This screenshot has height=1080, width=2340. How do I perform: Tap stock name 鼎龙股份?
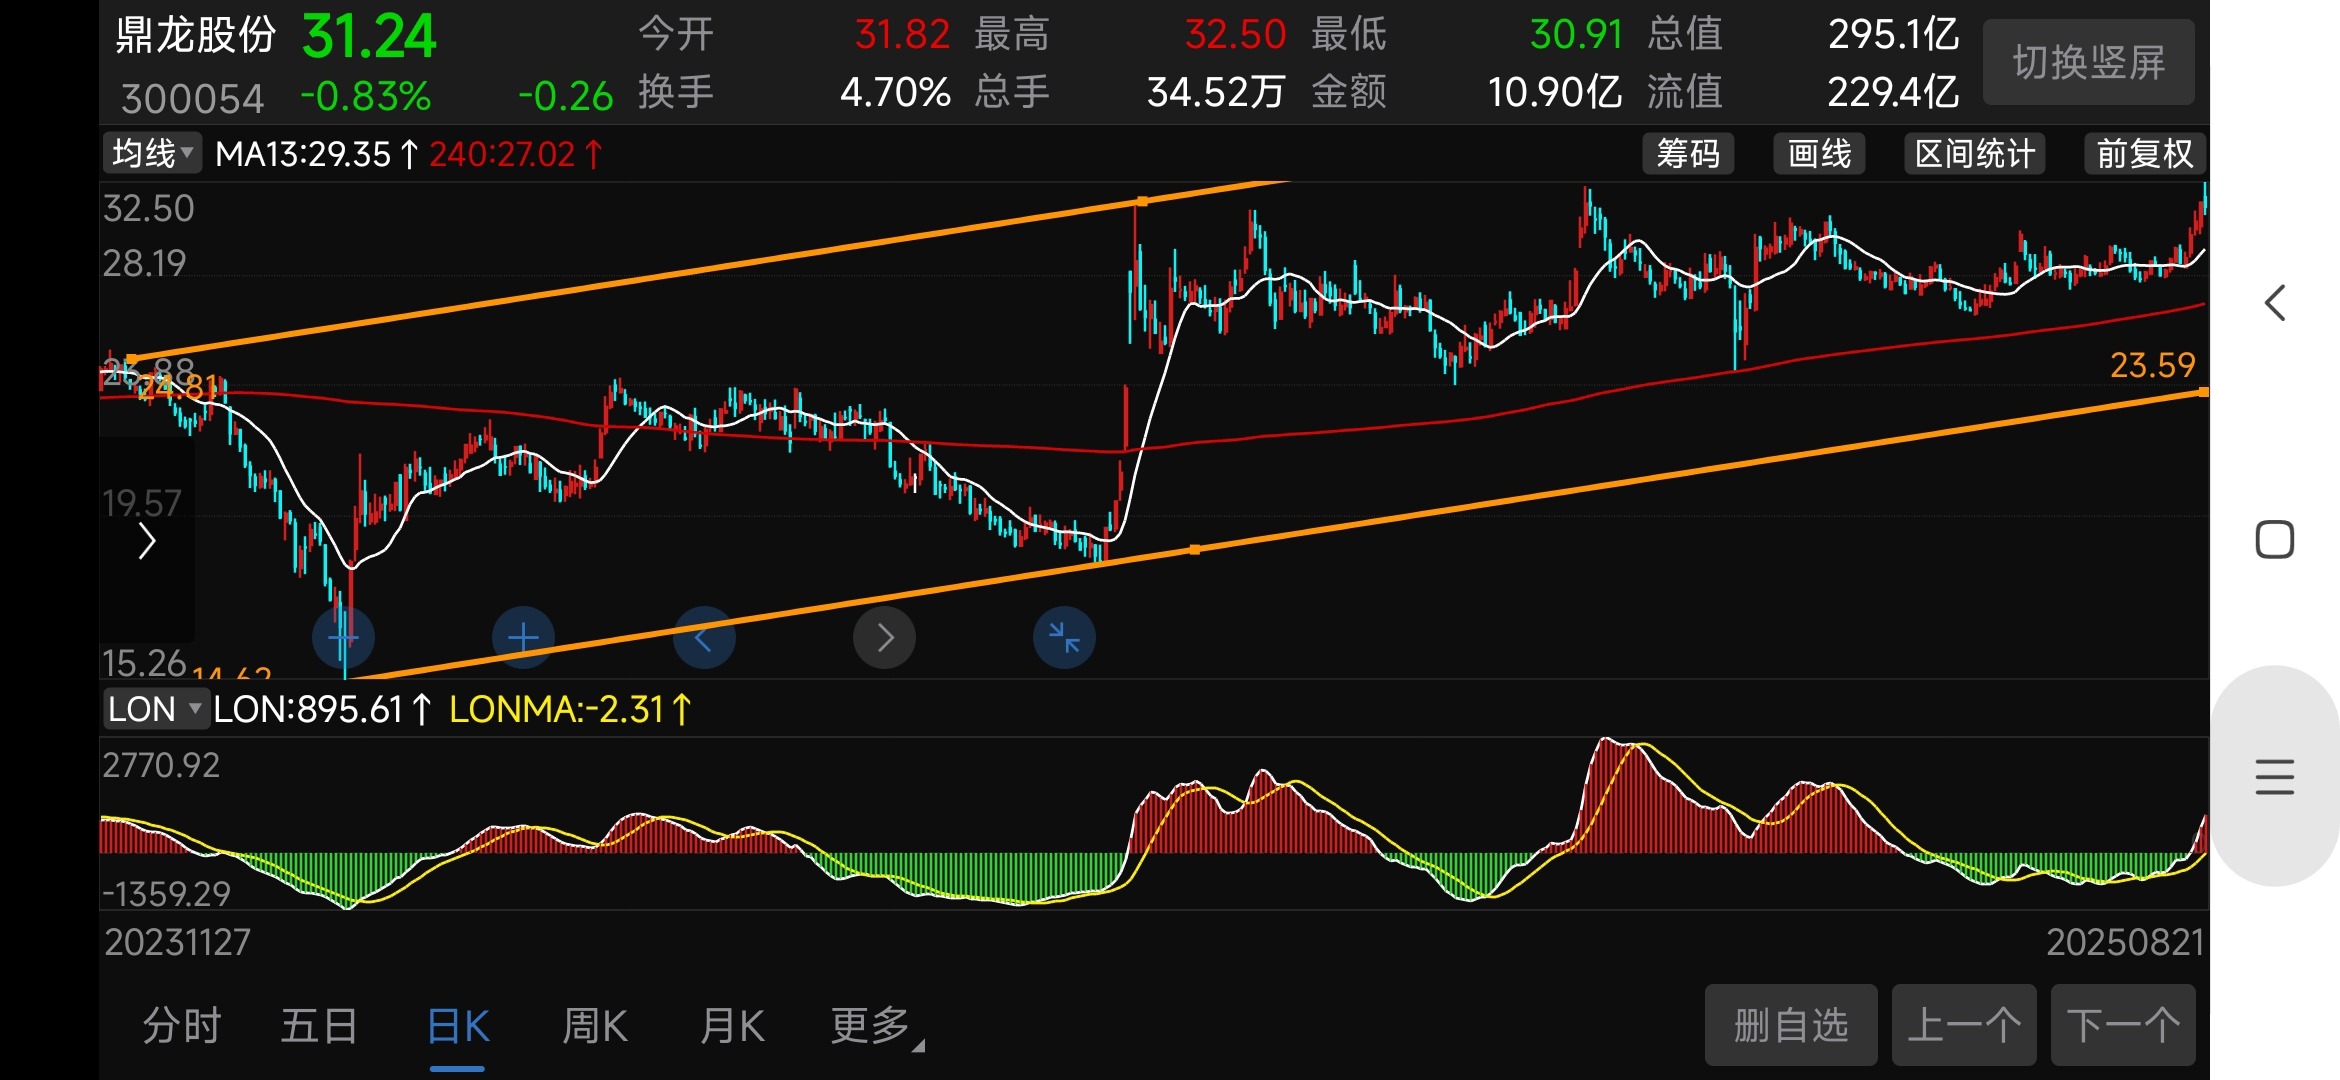(196, 35)
